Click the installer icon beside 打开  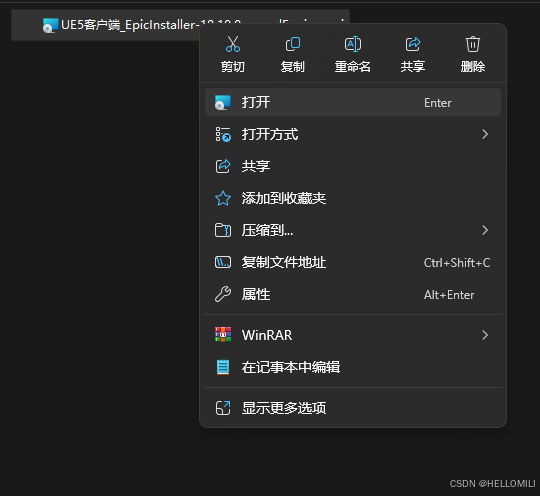(x=223, y=103)
